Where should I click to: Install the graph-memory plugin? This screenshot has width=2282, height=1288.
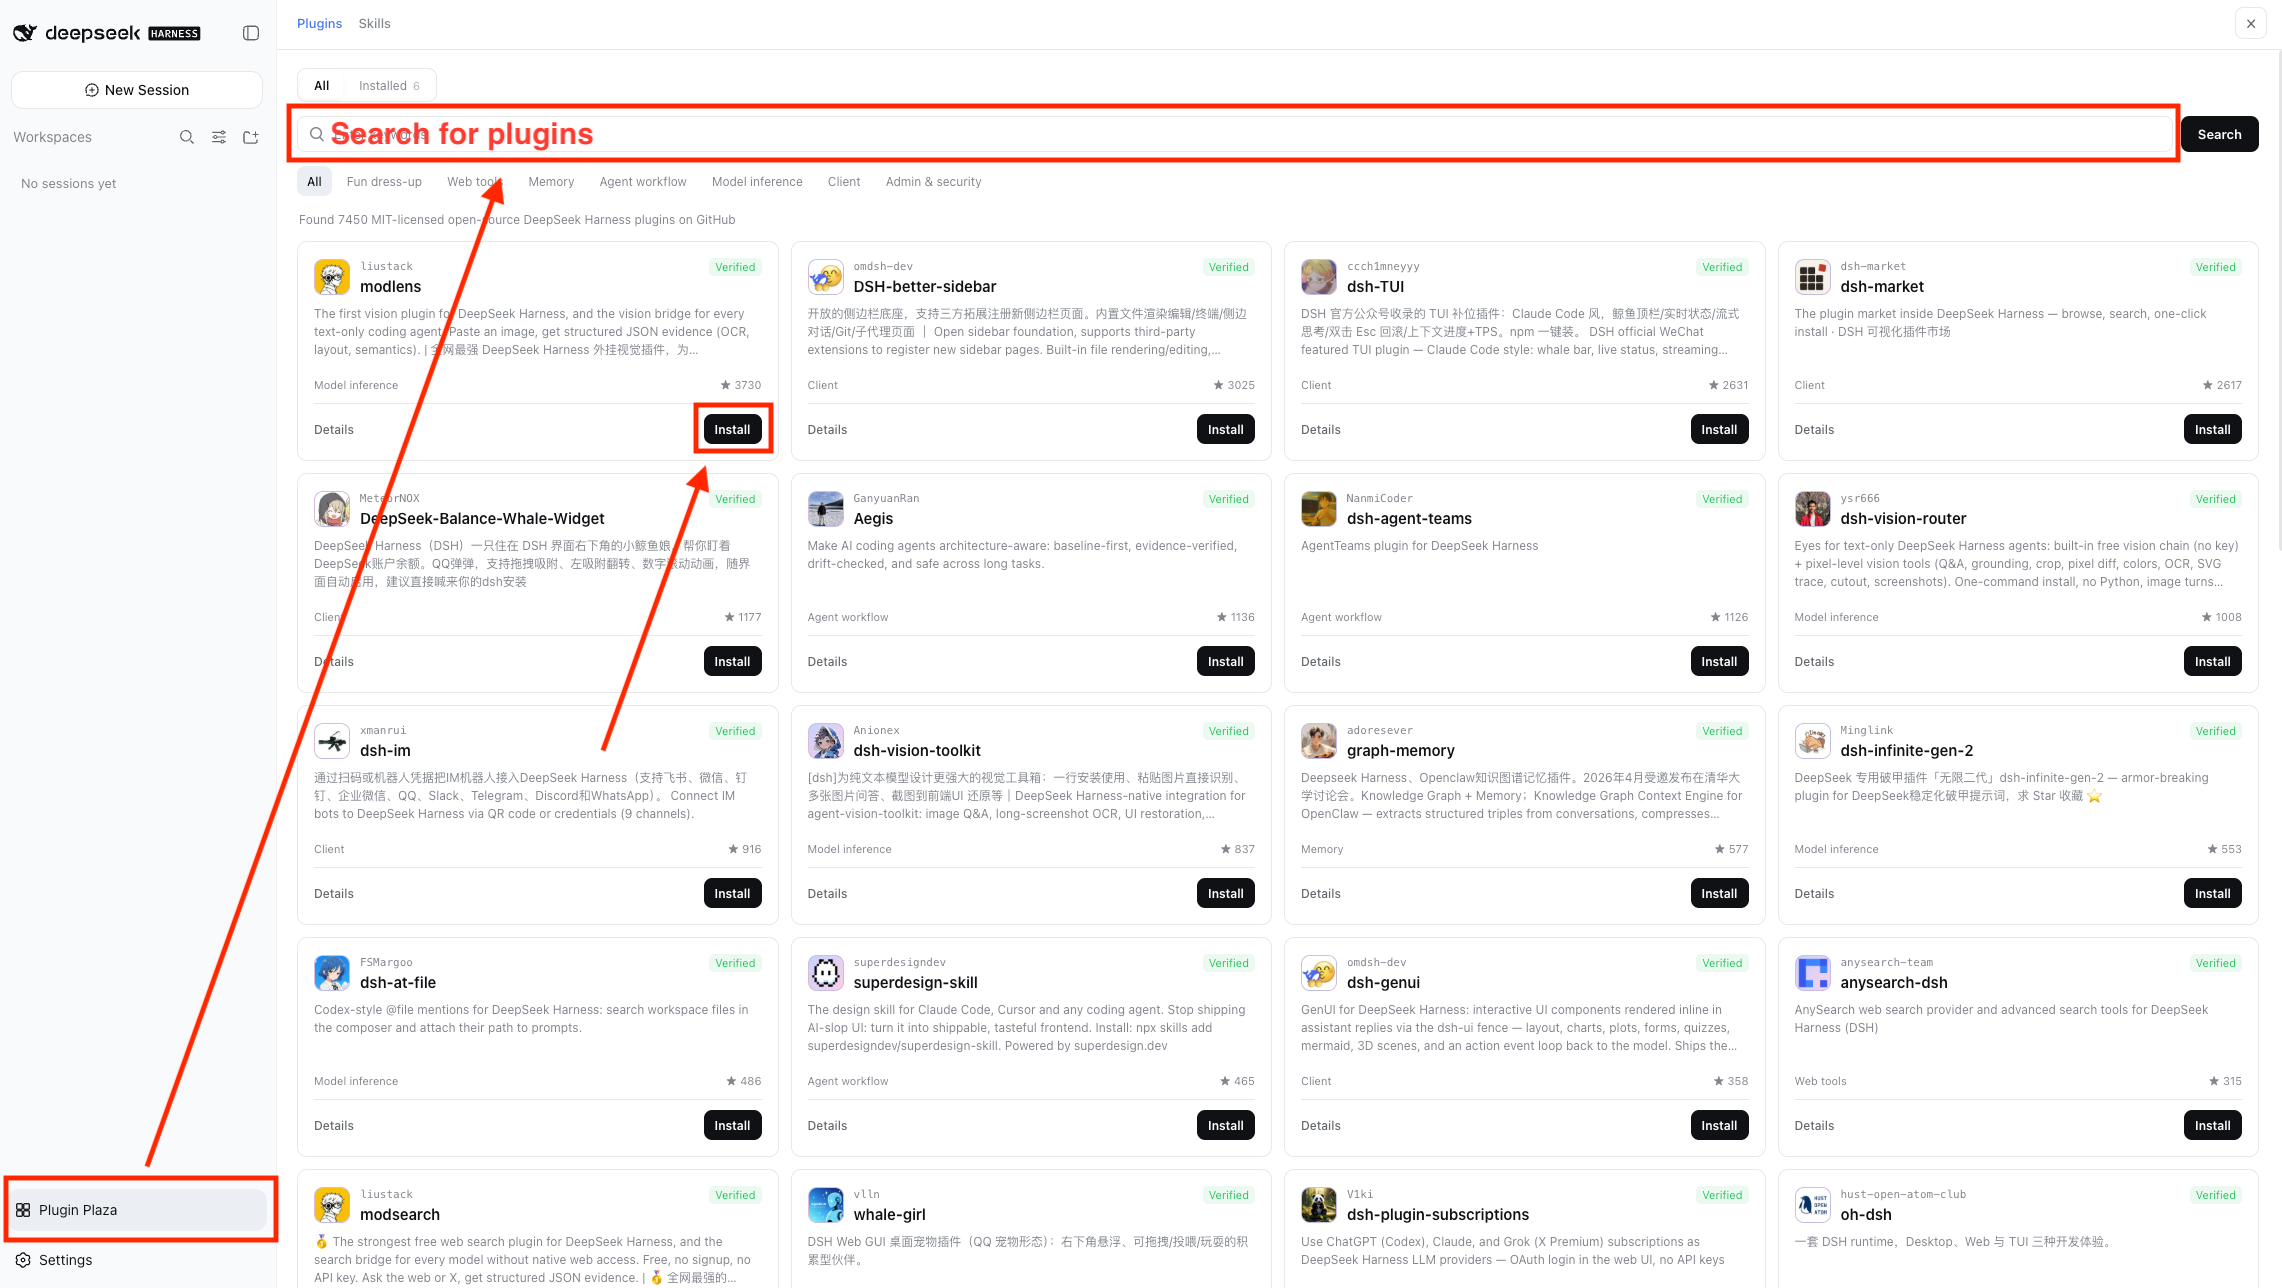(1719, 893)
